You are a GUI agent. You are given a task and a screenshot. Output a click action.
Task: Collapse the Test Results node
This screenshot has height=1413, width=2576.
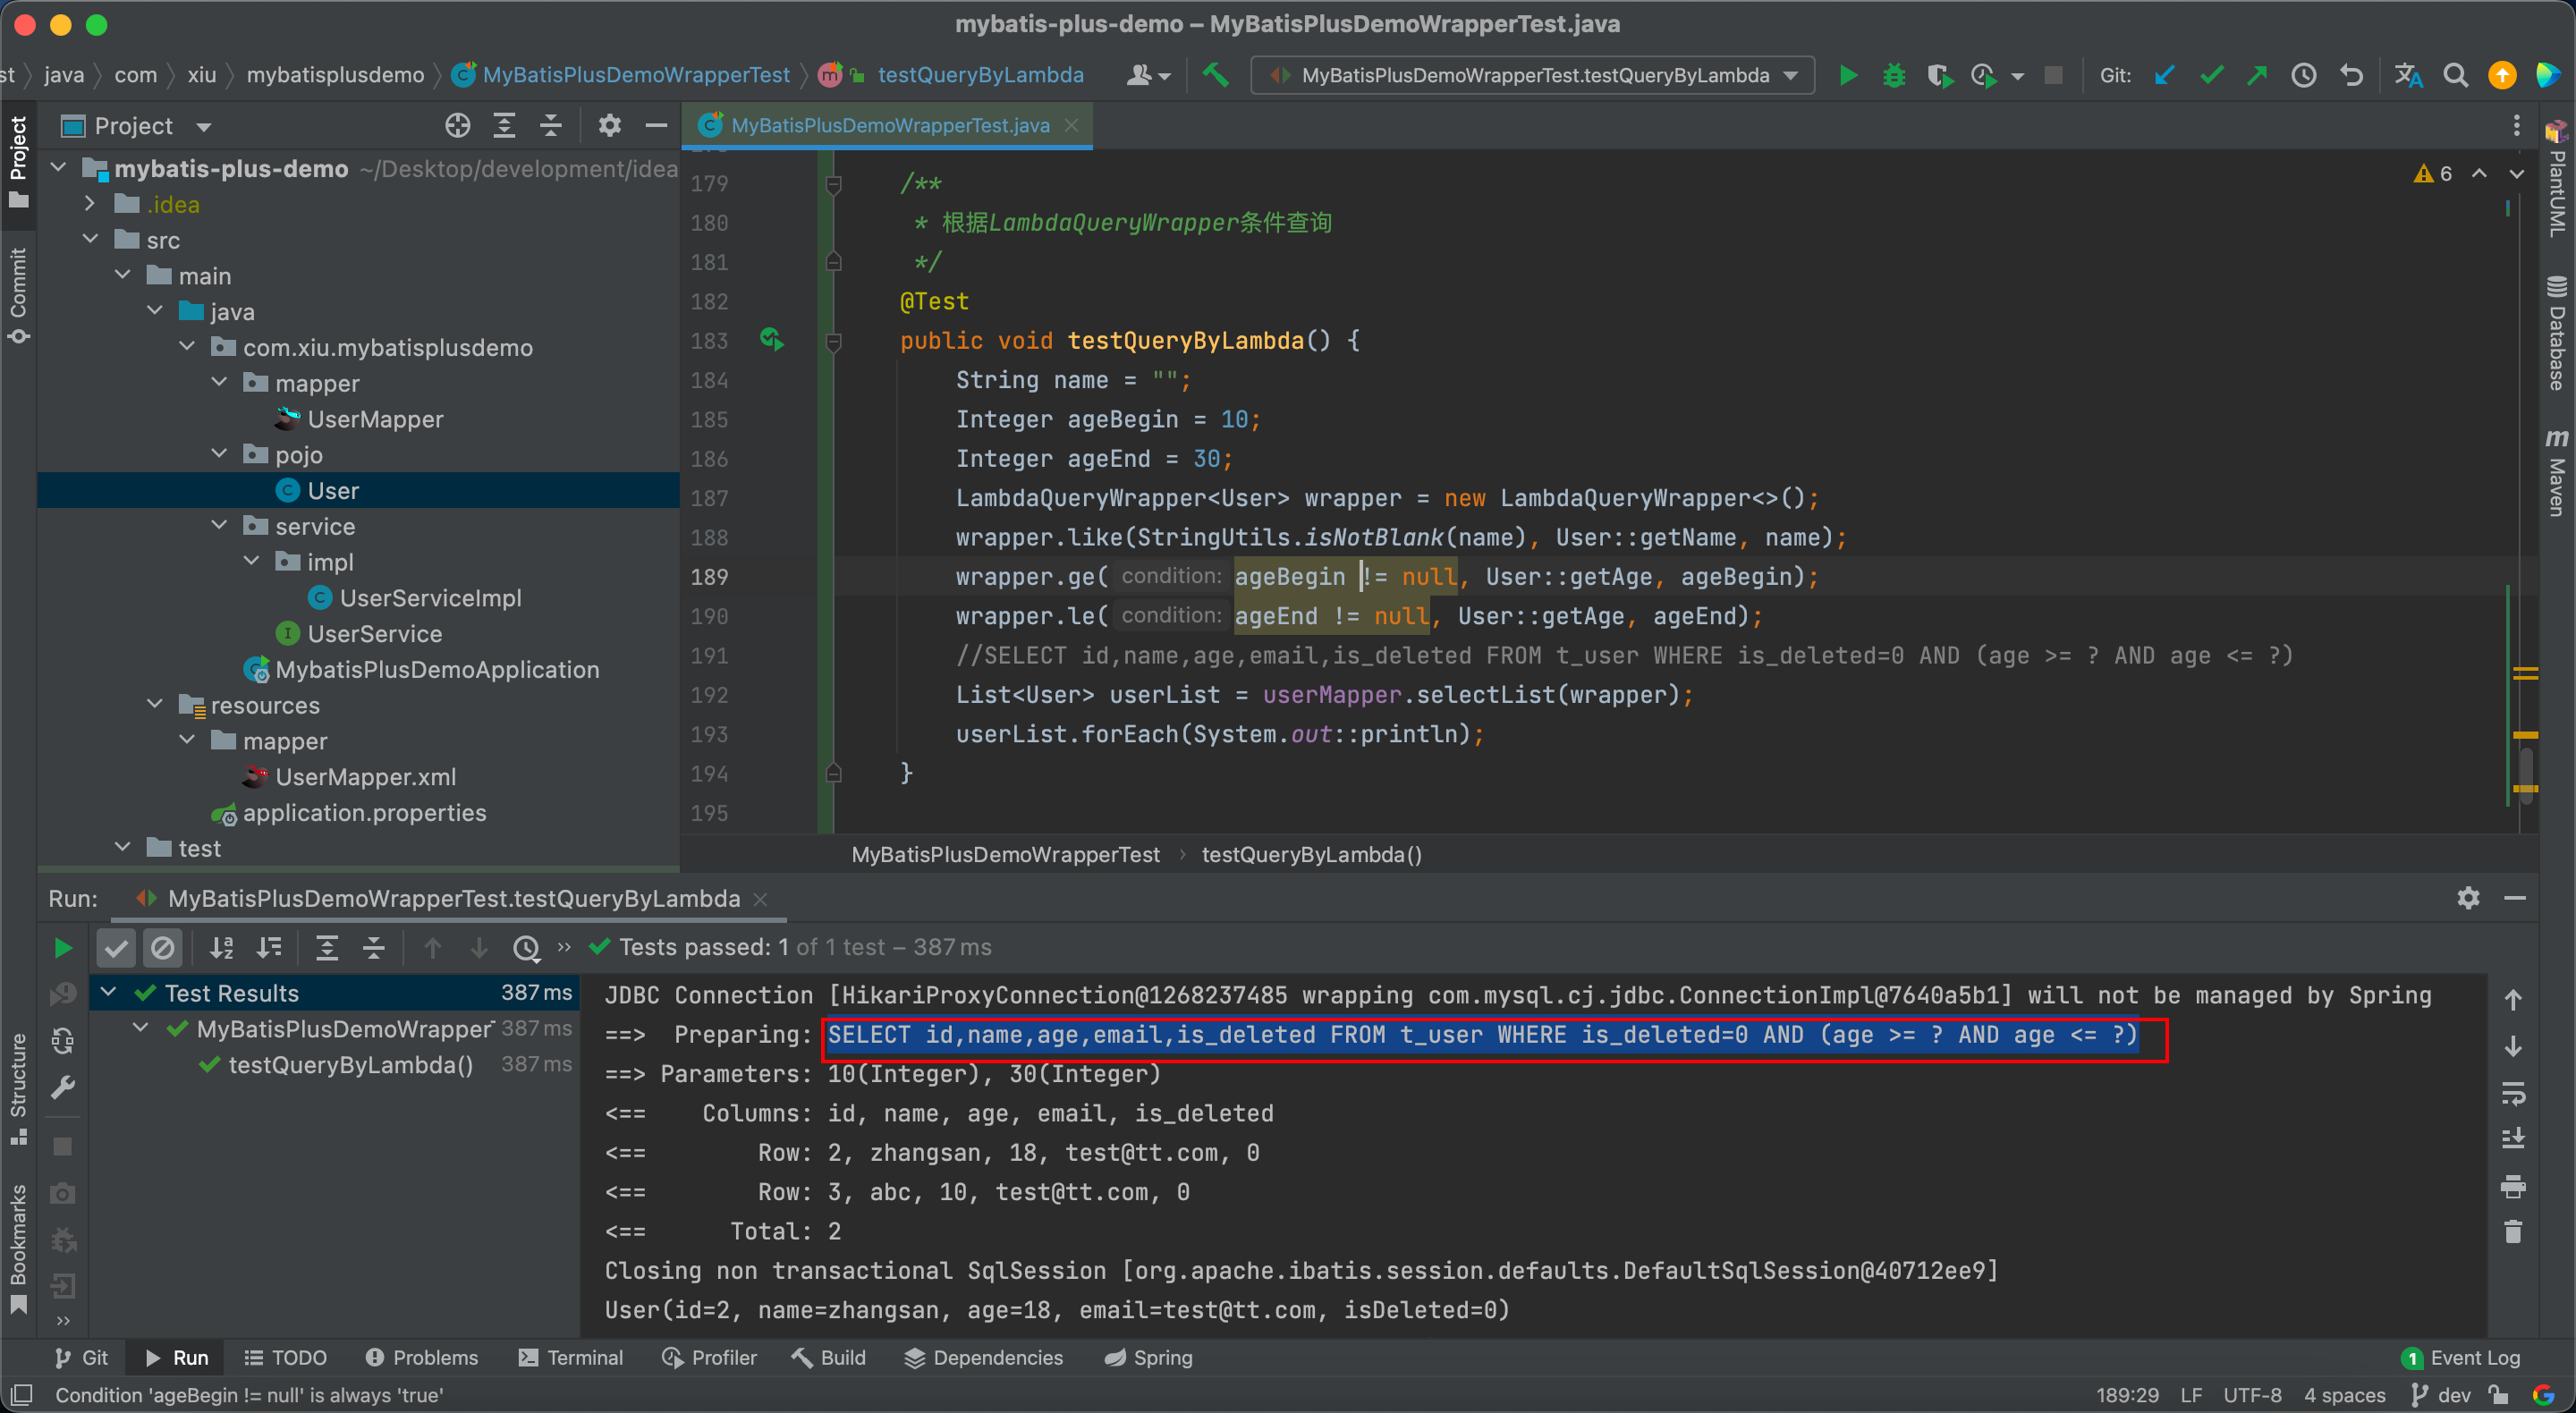pos(109,992)
